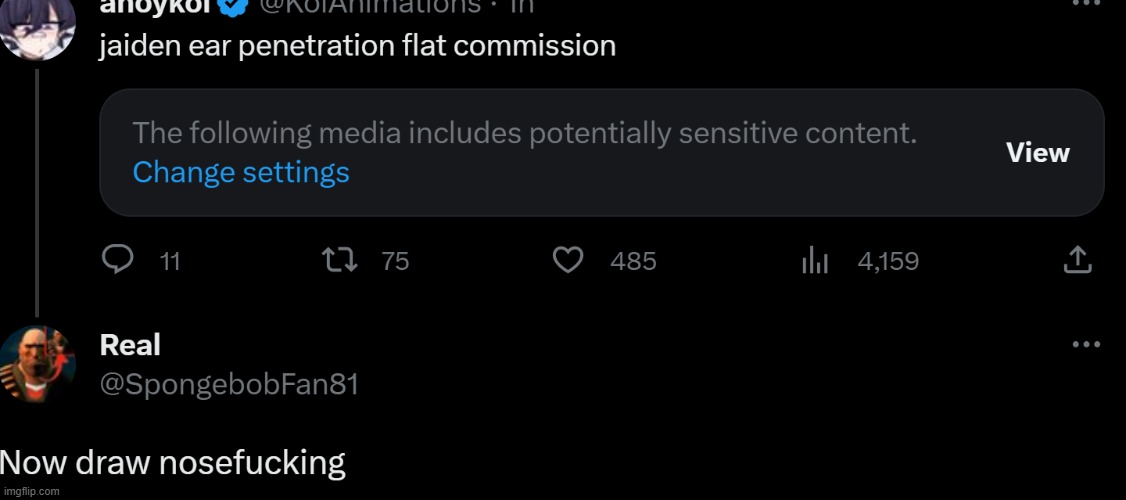Image resolution: width=1126 pixels, height=500 pixels.
Task: Open Real's profile picture
Action: (37, 363)
